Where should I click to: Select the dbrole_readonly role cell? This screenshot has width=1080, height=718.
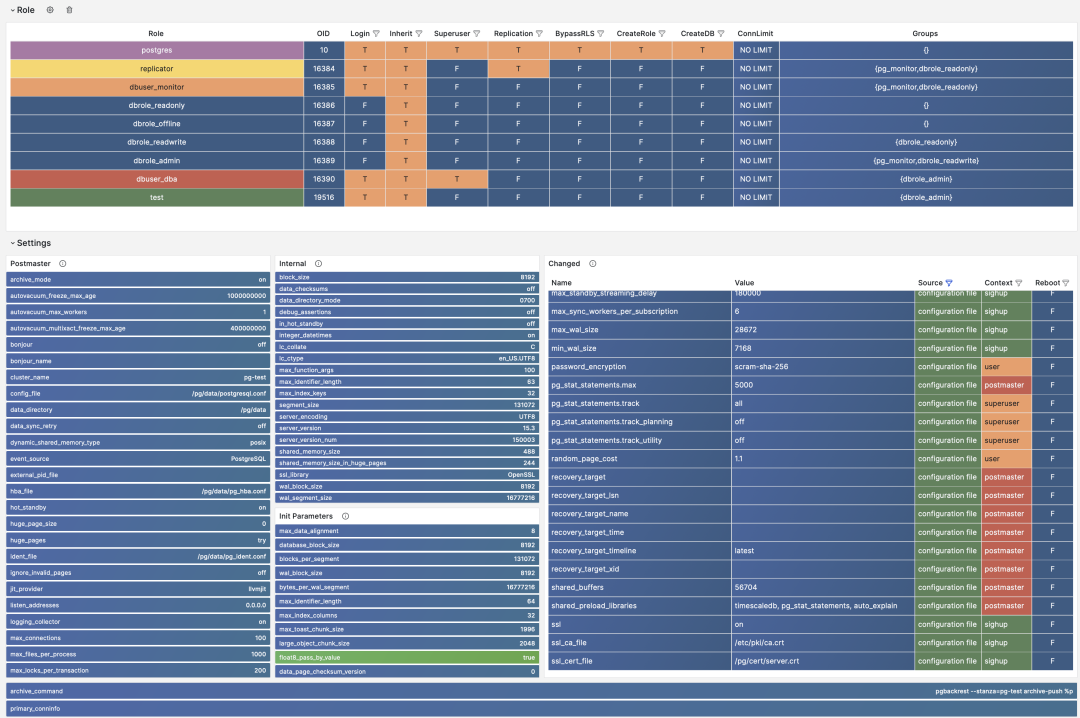[x=156, y=105]
